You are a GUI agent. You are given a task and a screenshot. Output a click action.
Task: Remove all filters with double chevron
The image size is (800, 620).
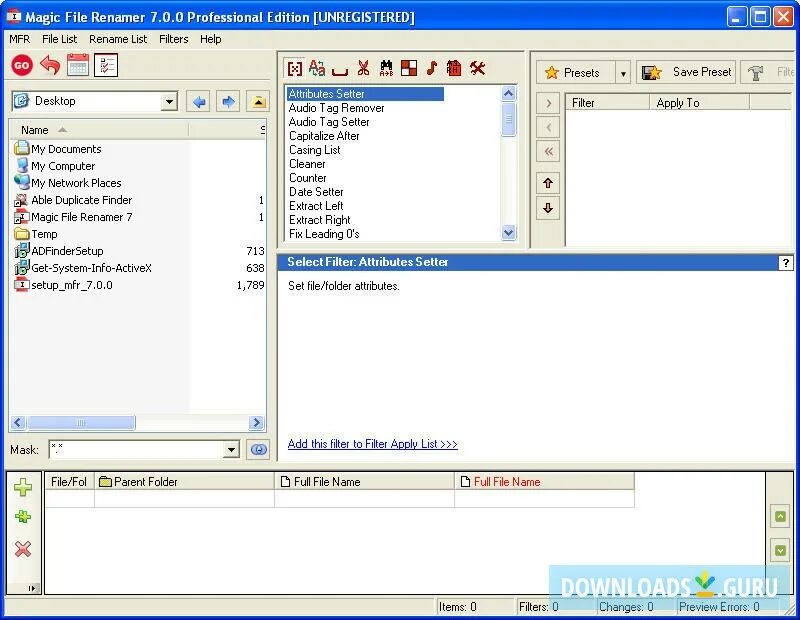[x=548, y=151]
